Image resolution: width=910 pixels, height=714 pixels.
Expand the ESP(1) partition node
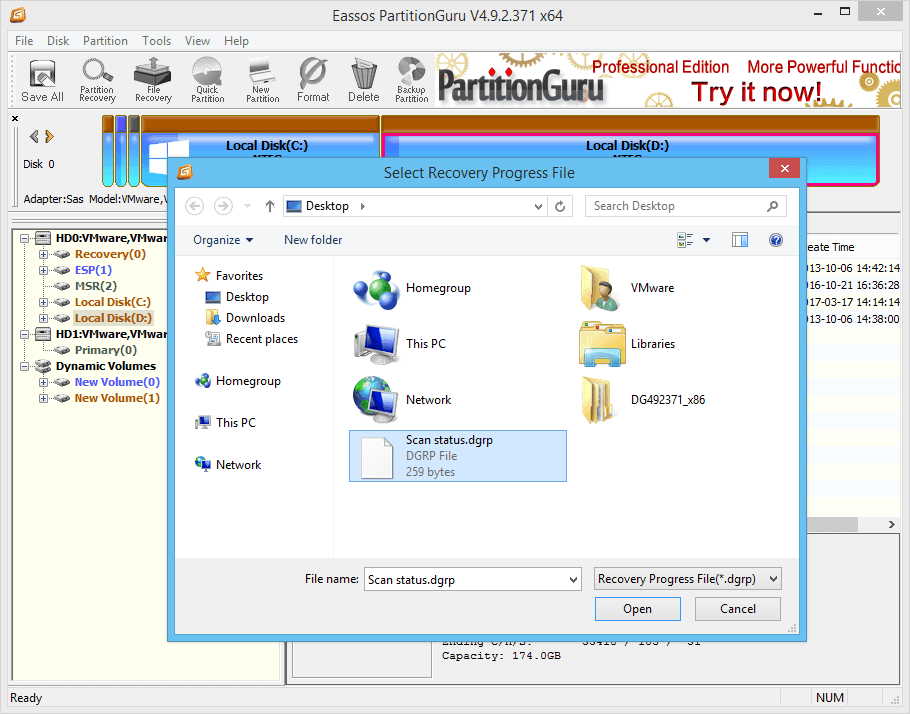[x=44, y=271]
